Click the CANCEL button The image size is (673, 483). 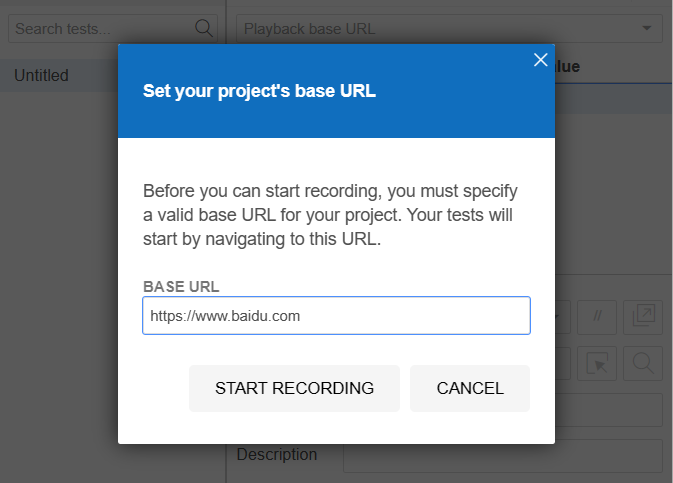[x=470, y=388]
